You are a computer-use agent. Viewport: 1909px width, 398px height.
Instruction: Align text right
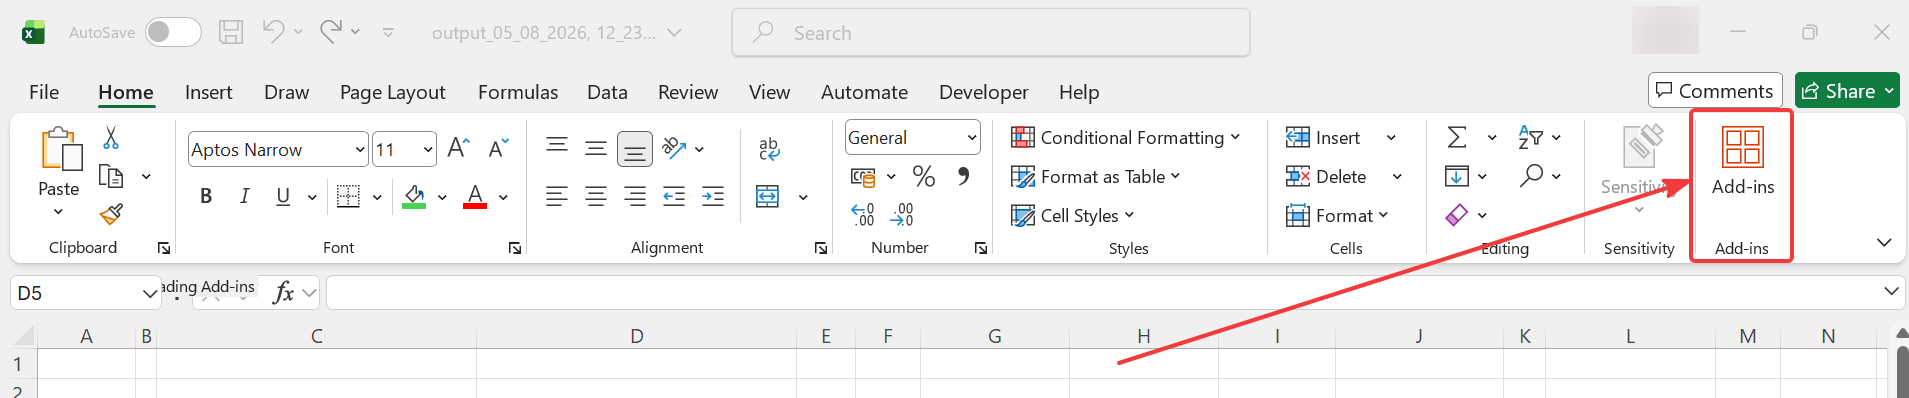click(x=635, y=197)
